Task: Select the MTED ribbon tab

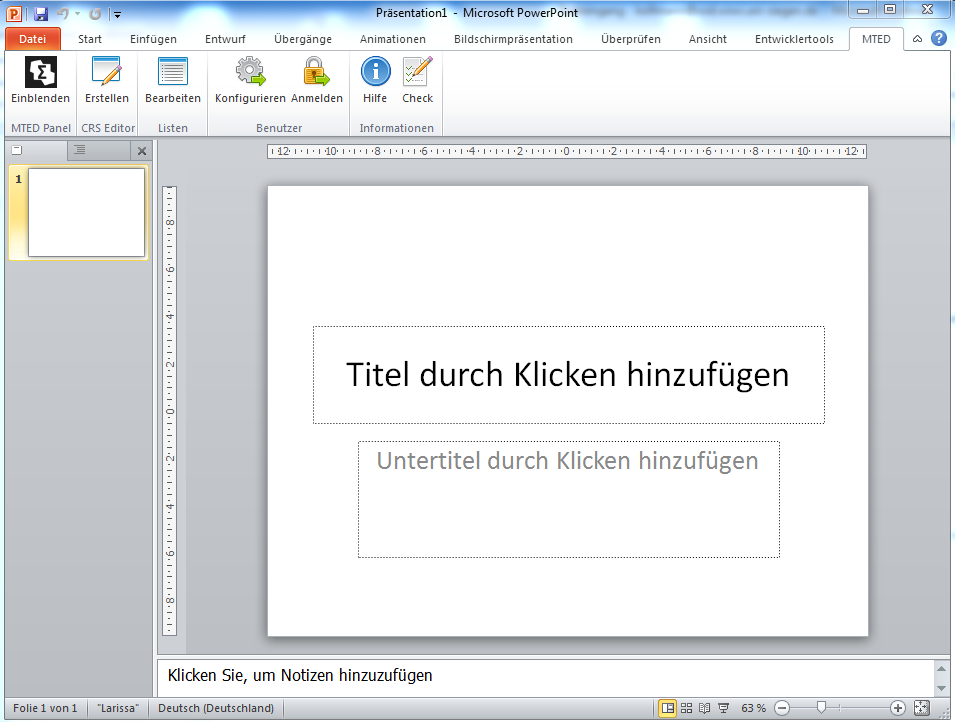Action: pyautogui.click(x=876, y=39)
